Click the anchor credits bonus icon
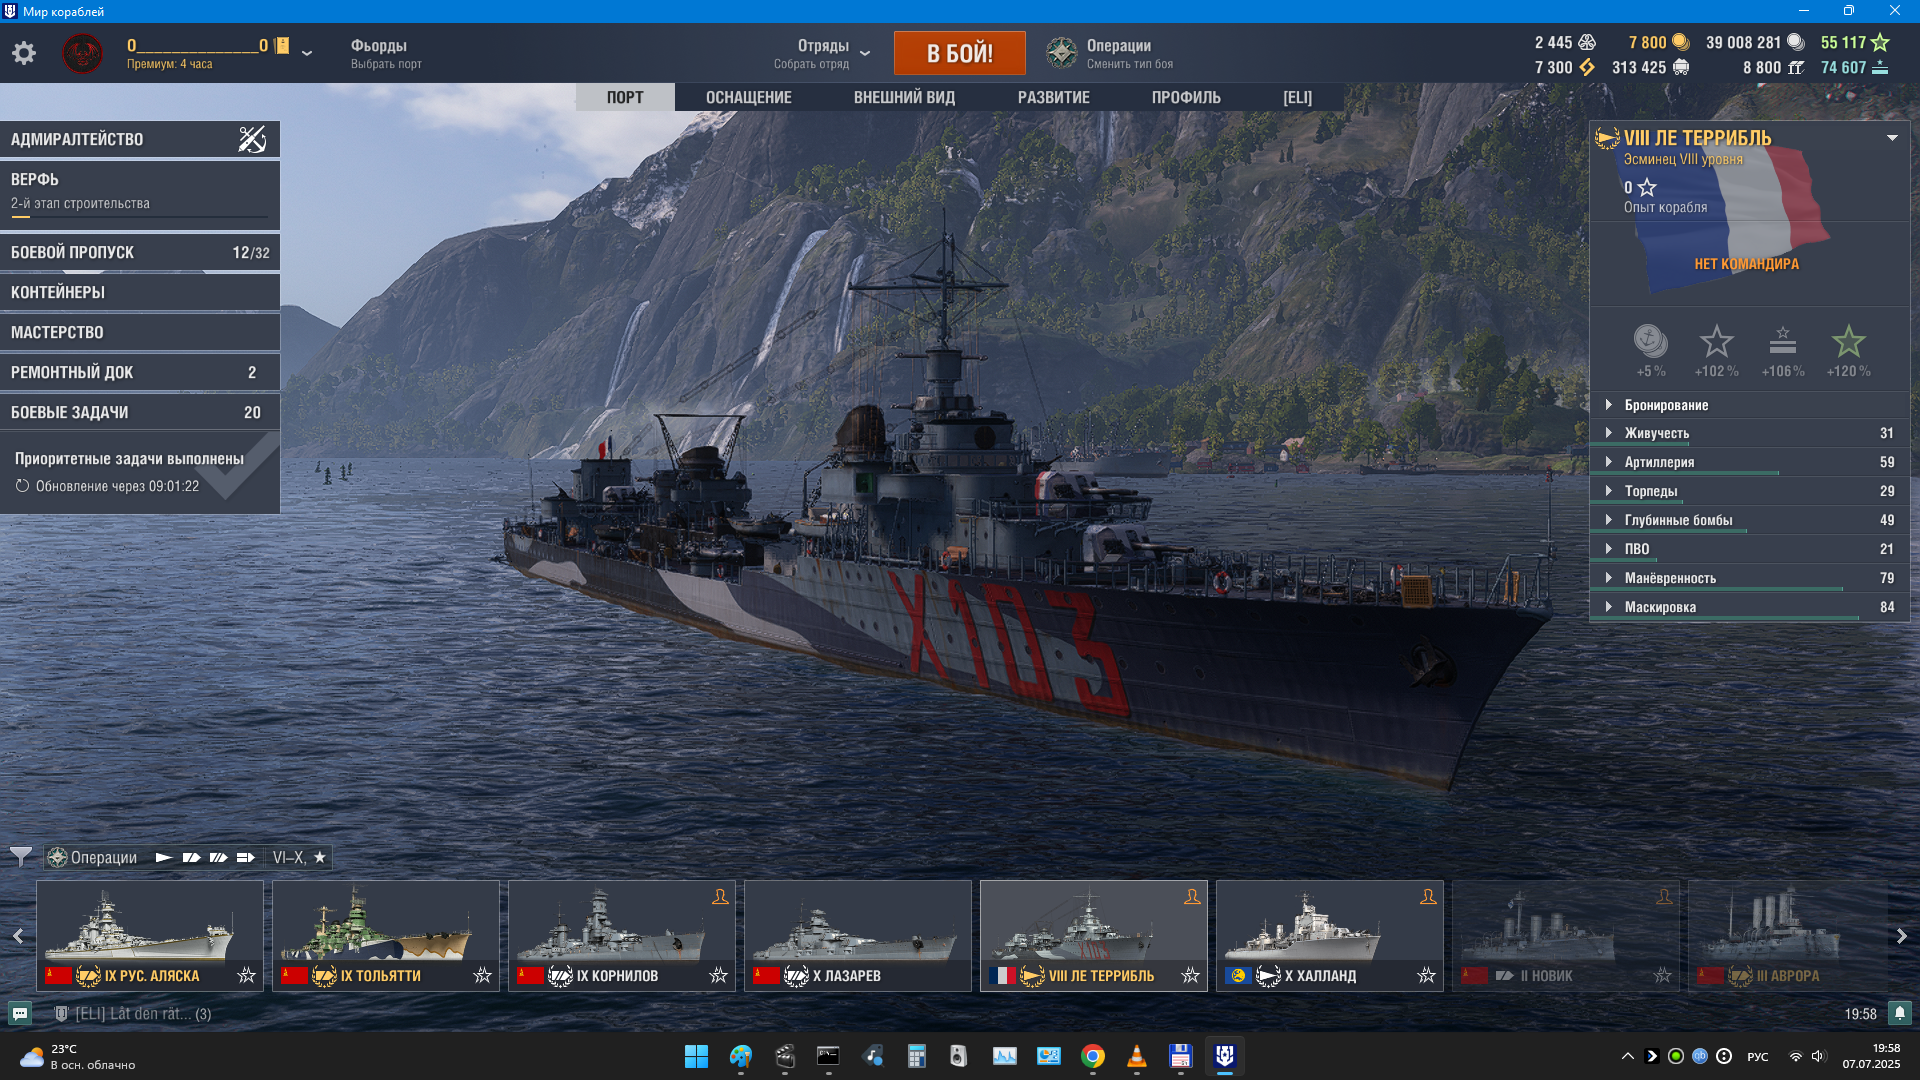 pyautogui.click(x=1650, y=342)
